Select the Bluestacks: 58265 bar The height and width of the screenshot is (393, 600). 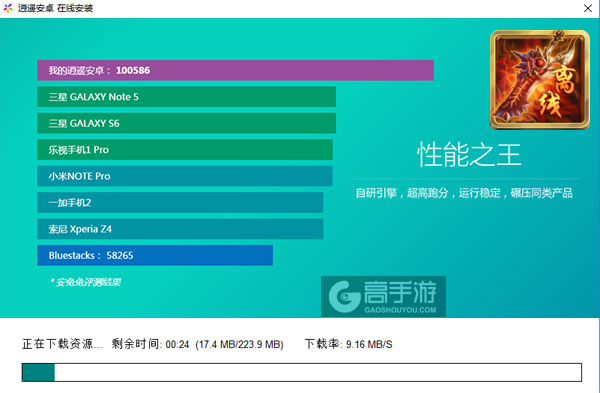[155, 255]
